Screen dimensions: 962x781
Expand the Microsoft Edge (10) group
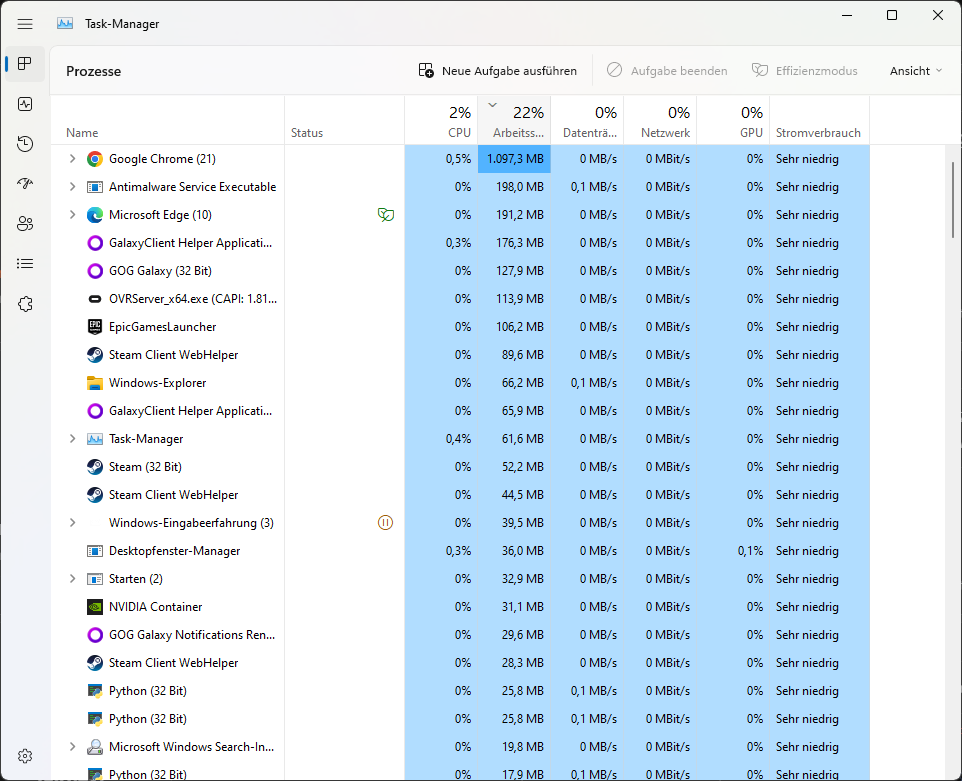pos(72,215)
